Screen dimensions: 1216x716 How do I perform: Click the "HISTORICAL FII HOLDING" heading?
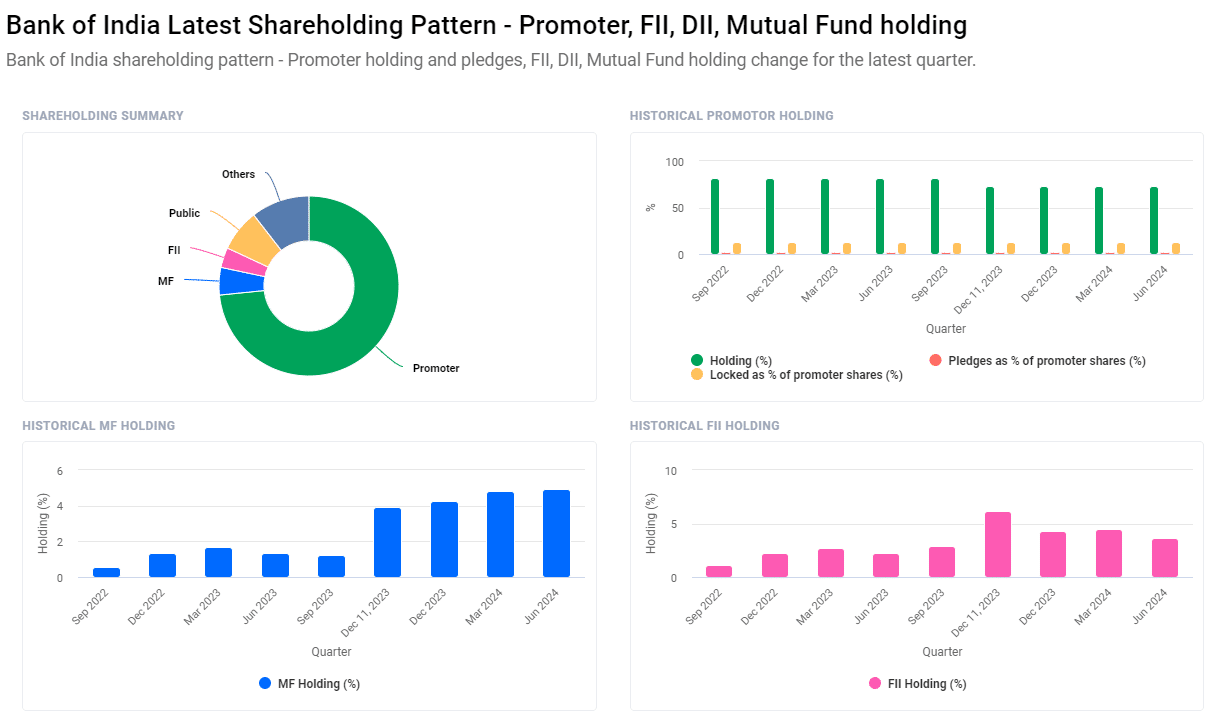point(705,426)
